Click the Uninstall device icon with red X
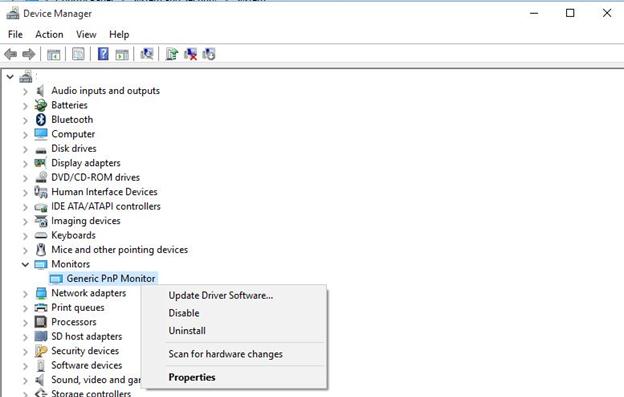This screenshot has height=397, width=624. [x=190, y=54]
